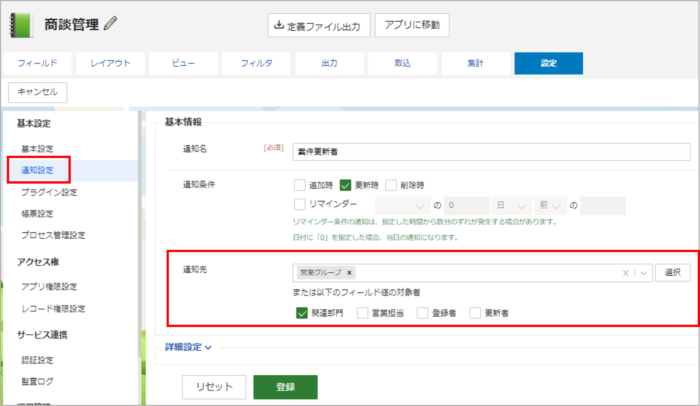Open プラグイン設定 in the sidebar

point(49,192)
